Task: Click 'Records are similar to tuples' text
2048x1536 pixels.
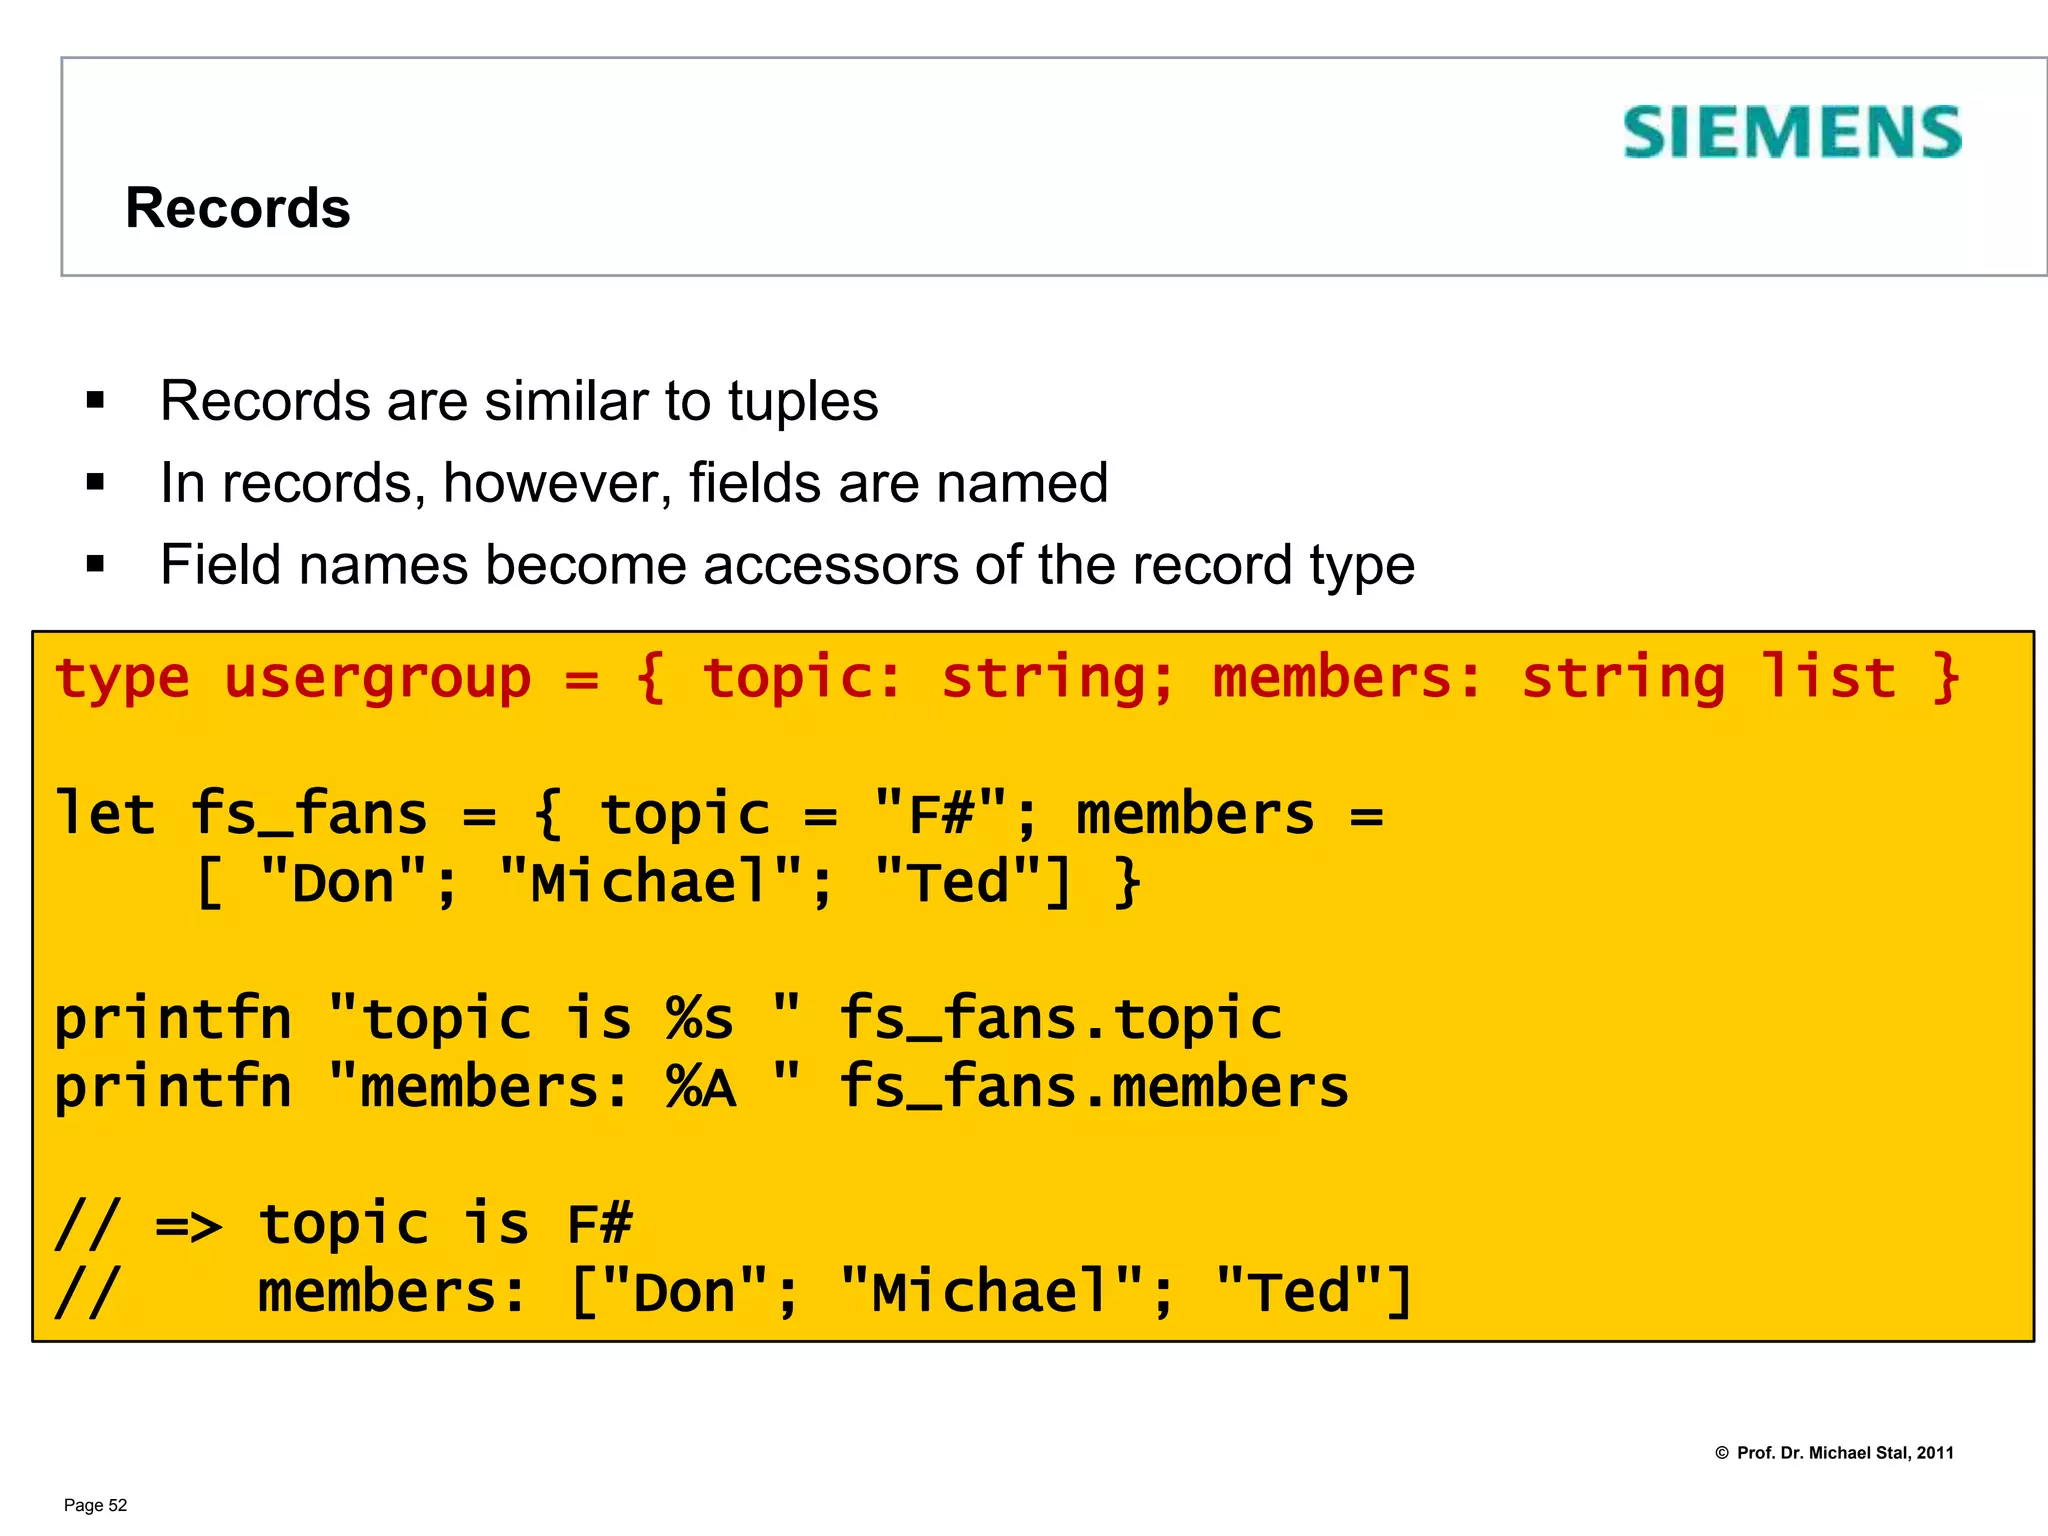Action: tap(519, 401)
